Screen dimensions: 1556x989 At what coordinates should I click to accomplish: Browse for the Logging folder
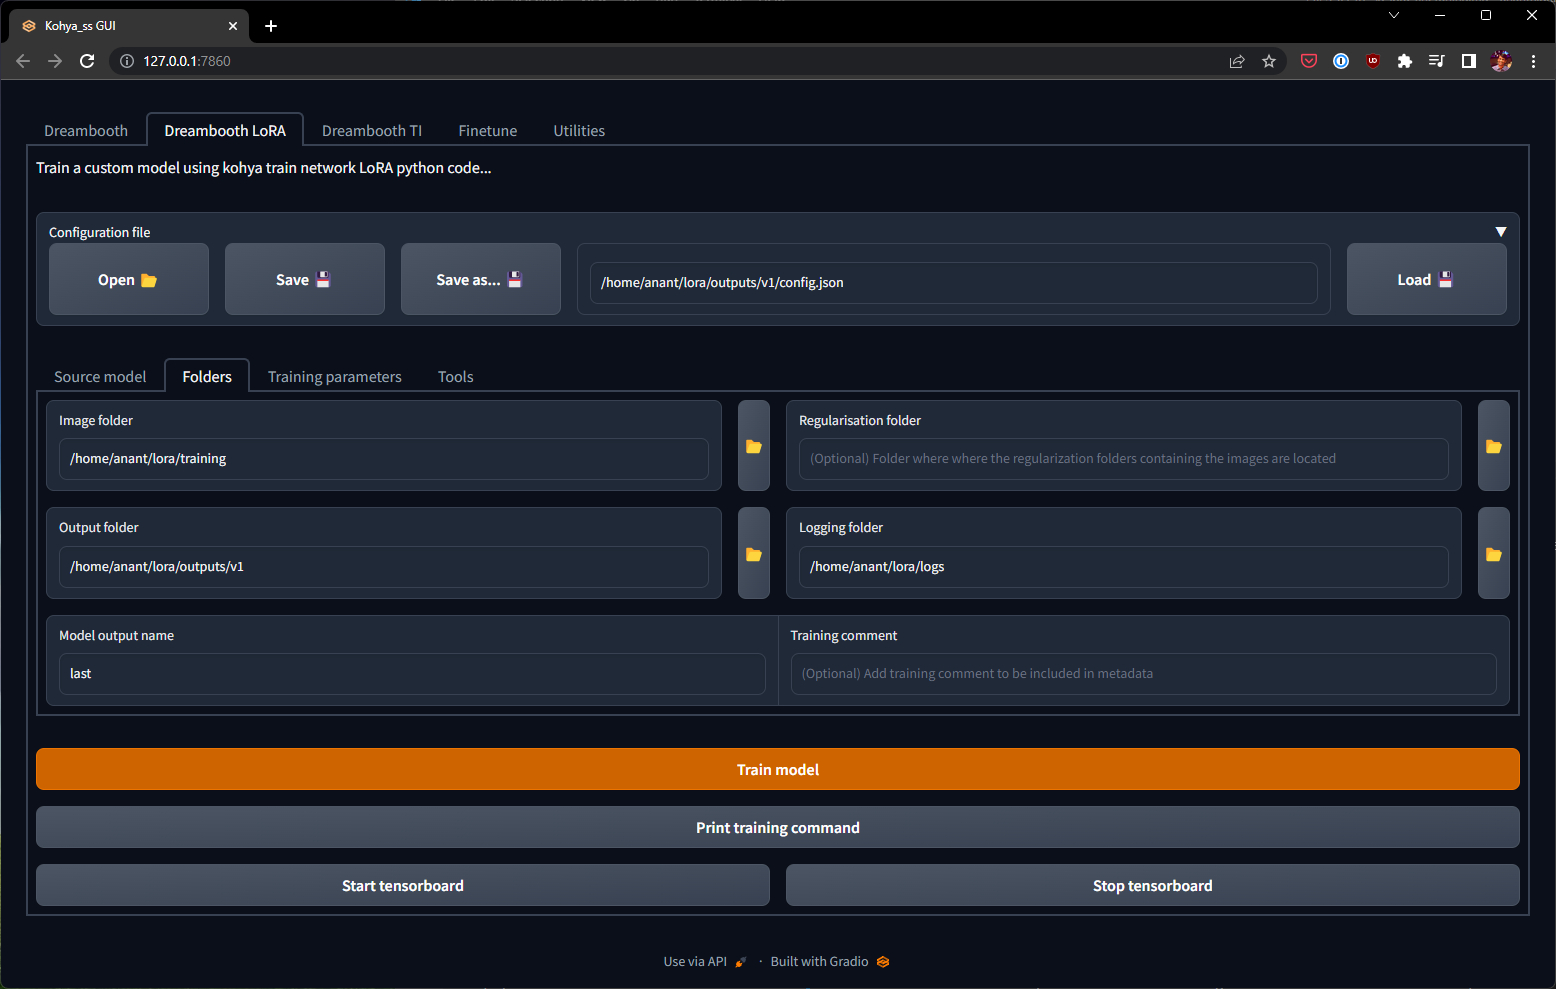[x=1493, y=554]
